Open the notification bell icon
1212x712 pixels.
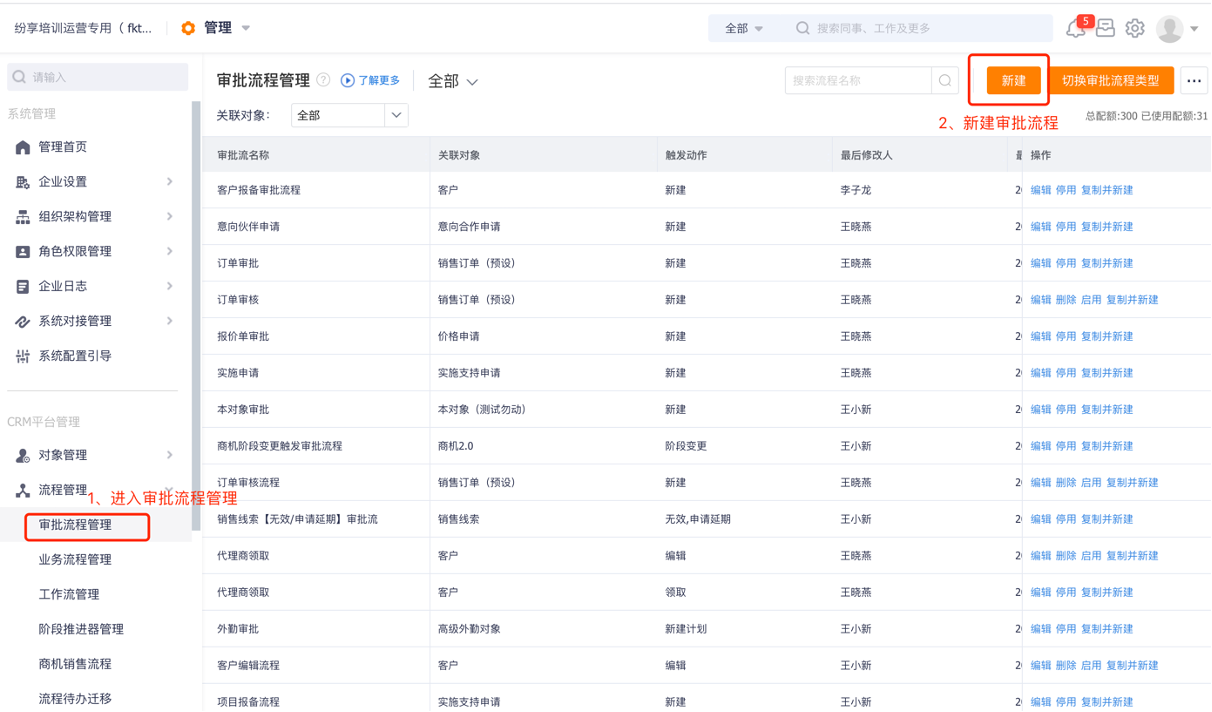tap(1076, 29)
